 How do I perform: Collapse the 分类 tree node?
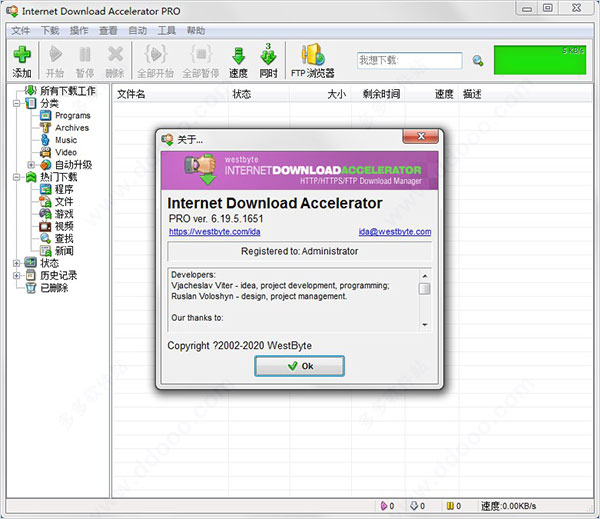coord(16,103)
